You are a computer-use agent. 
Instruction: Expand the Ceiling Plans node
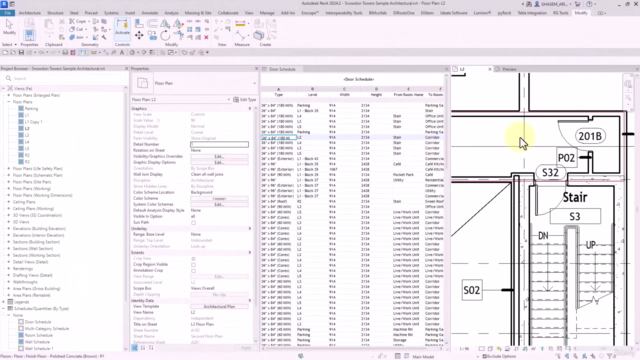[9, 202]
